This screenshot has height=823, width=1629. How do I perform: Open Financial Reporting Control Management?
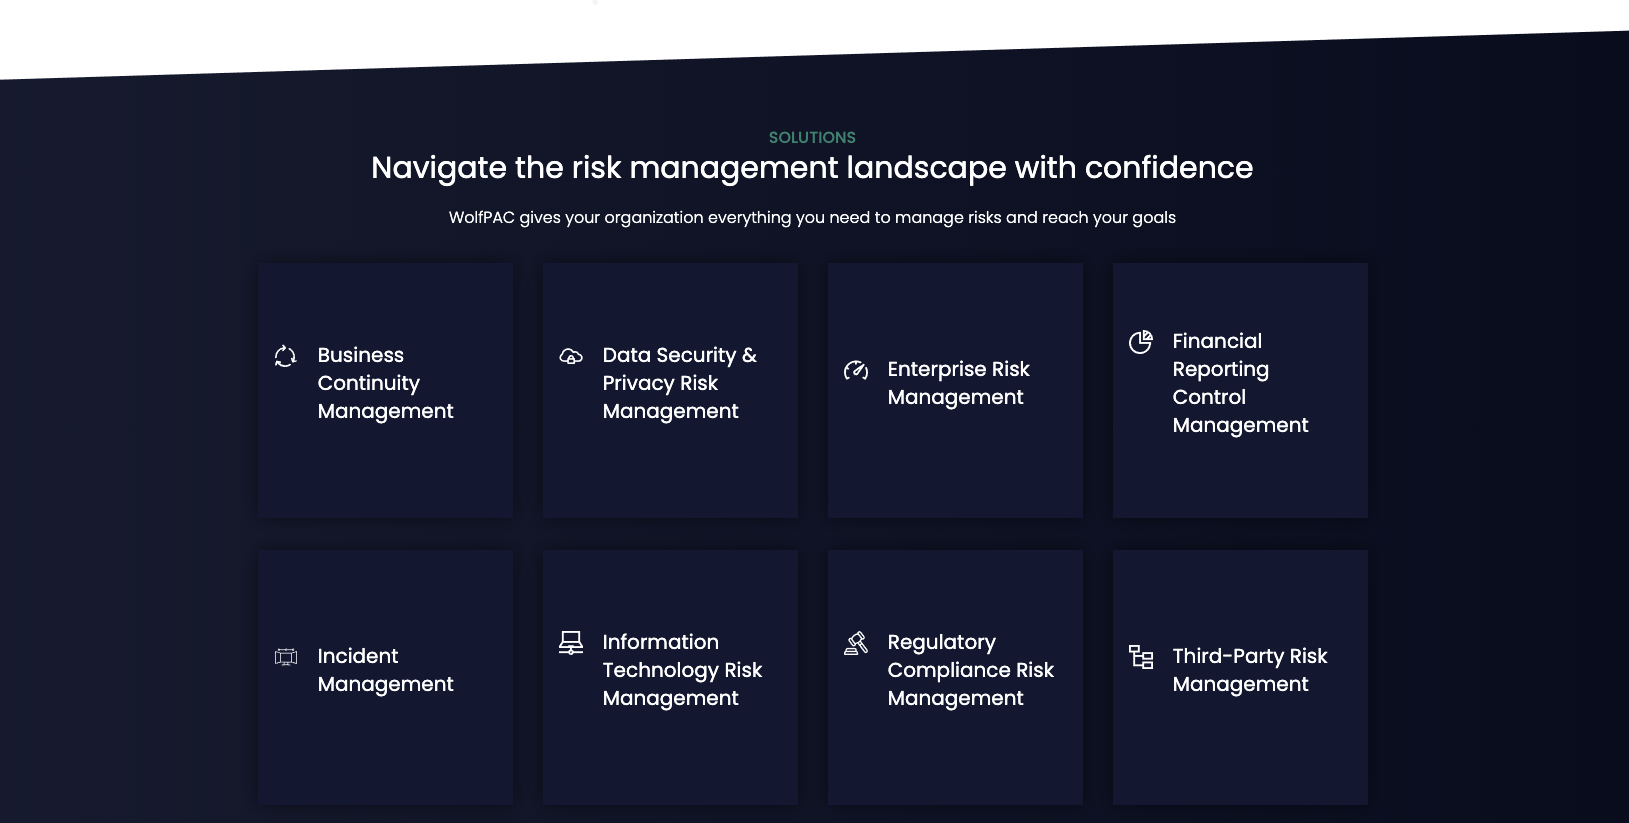coord(1240,383)
